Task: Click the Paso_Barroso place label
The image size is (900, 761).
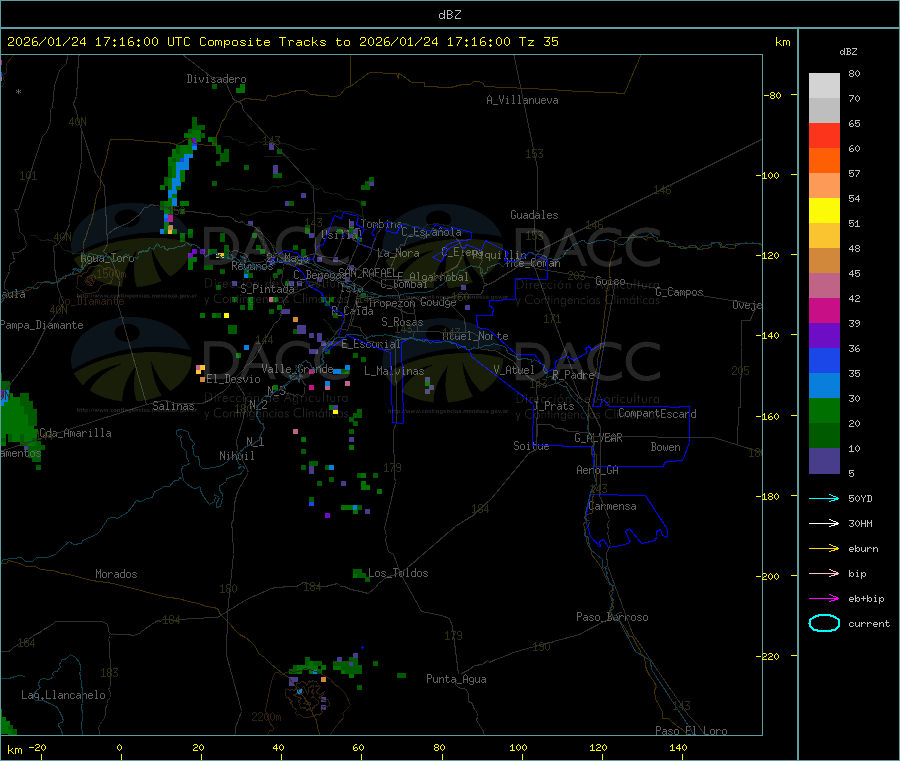Action: (612, 617)
